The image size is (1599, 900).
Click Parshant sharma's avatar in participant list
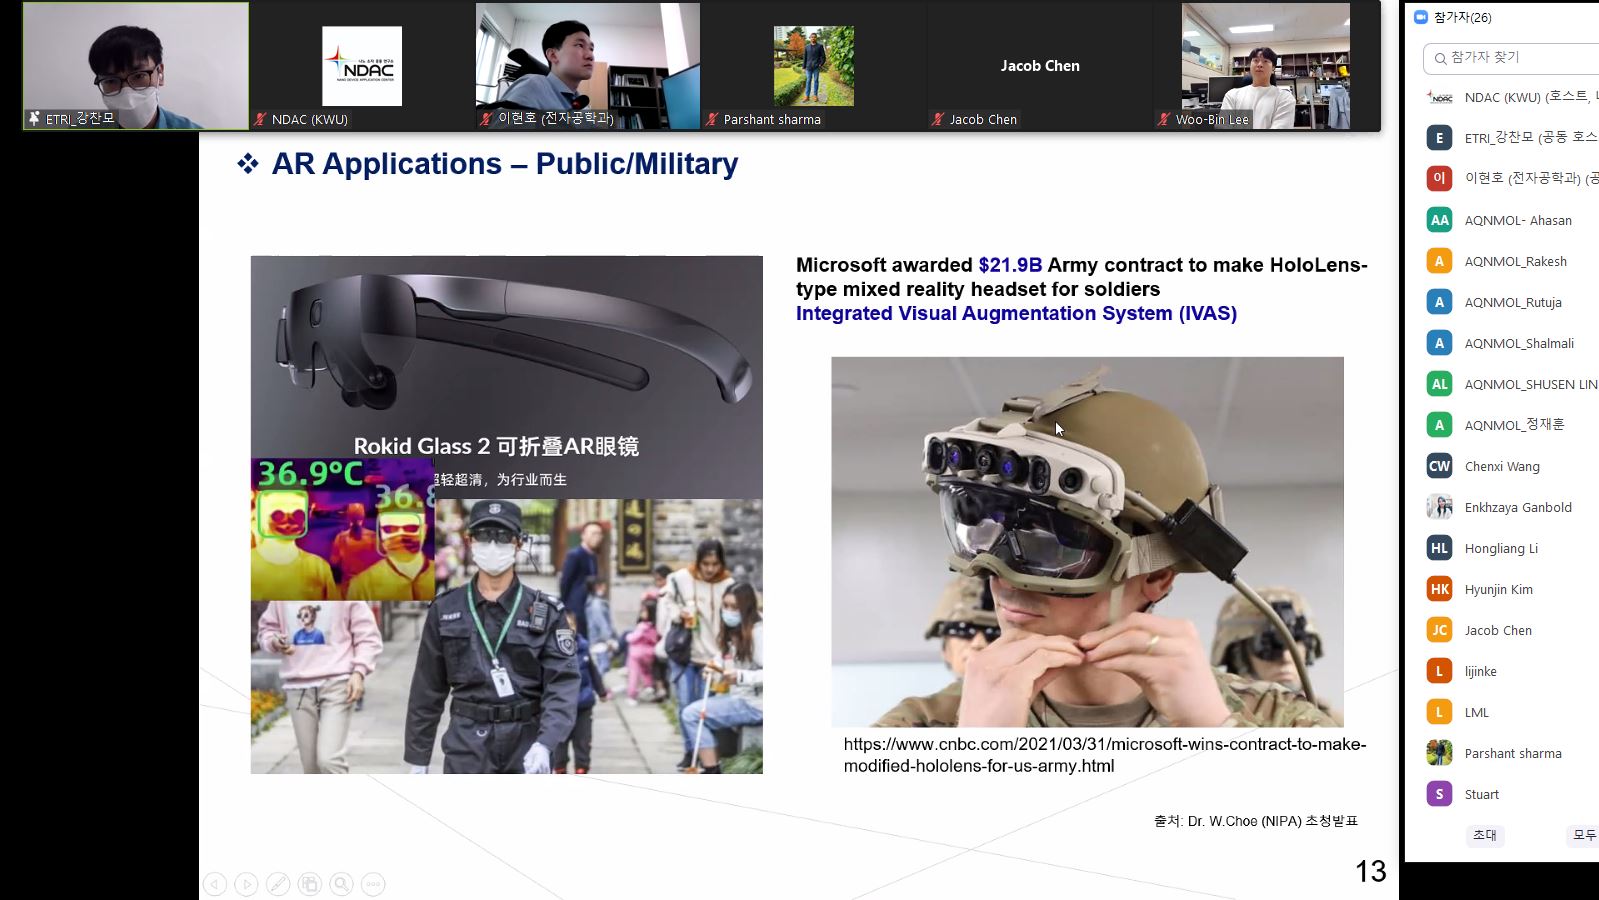(1439, 753)
